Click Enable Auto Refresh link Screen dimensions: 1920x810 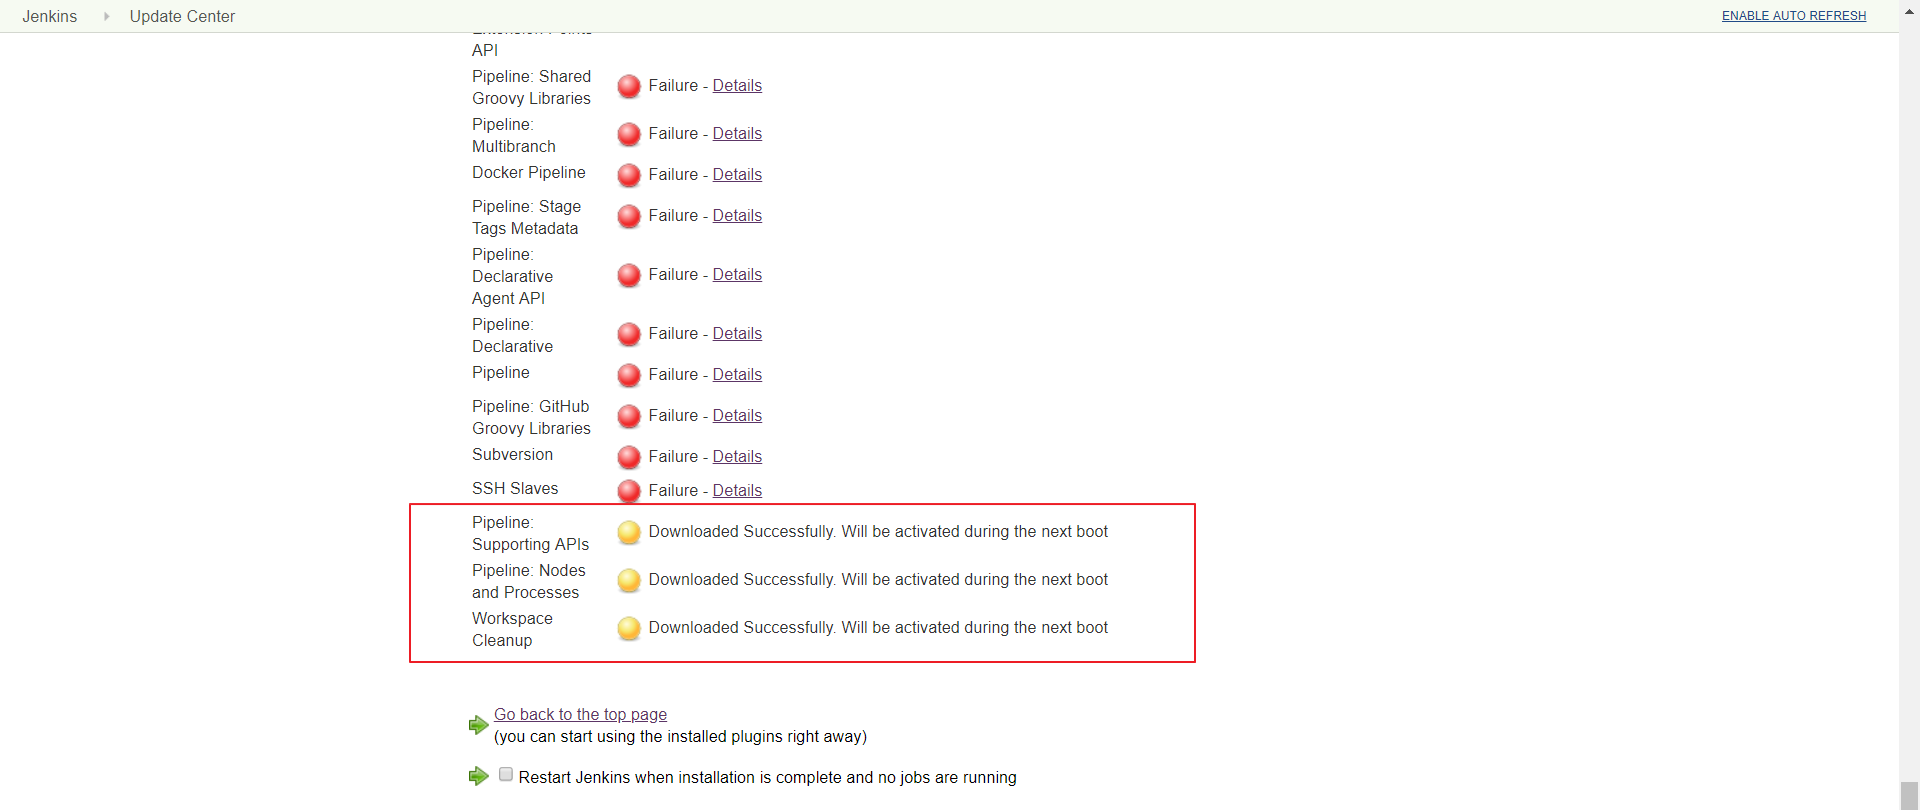[1794, 16]
